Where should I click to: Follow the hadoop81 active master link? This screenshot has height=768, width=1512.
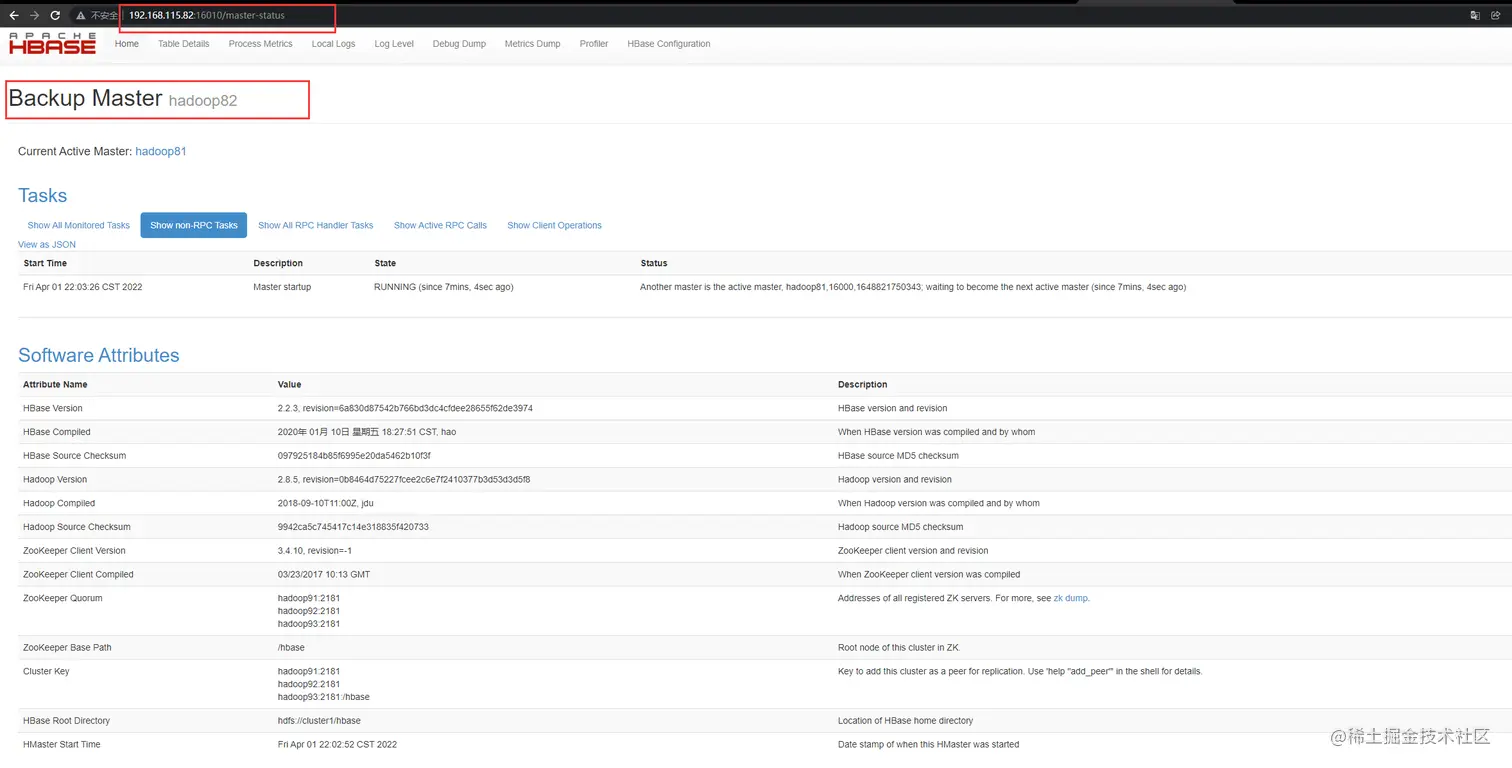click(x=161, y=151)
